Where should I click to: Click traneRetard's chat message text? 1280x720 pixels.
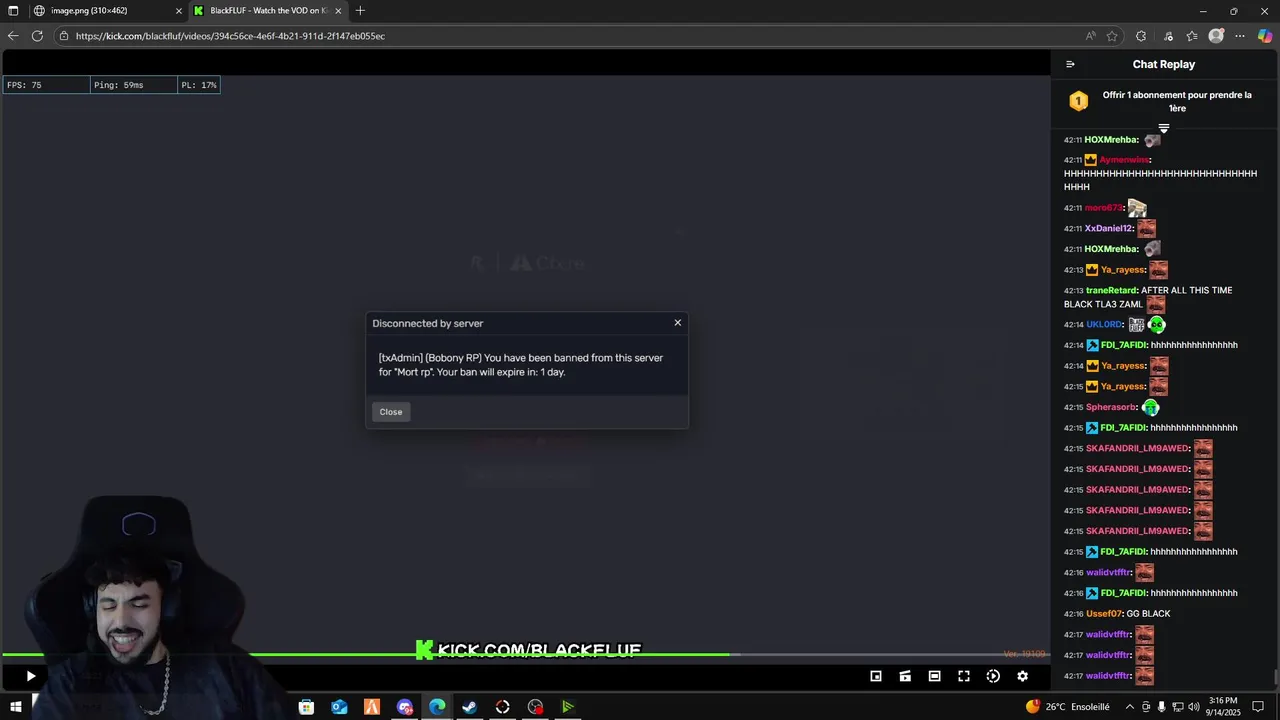pyautogui.click(x=1148, y=297)
